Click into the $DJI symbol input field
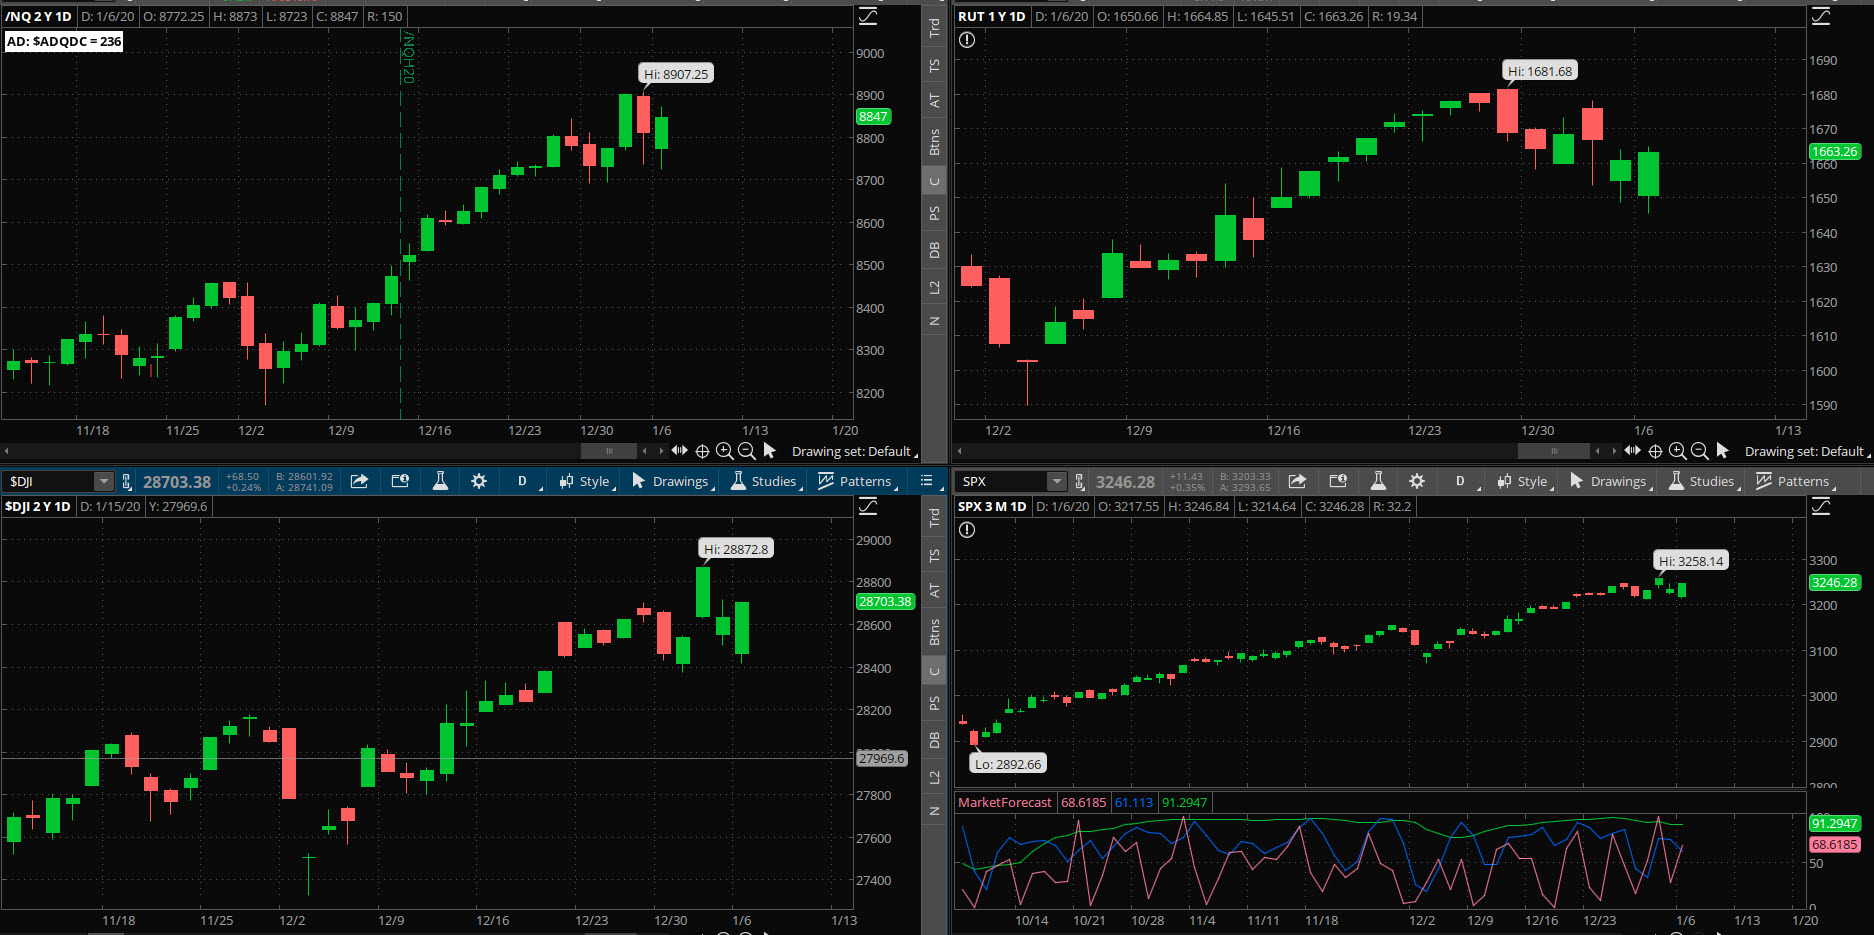 point(50,481)
